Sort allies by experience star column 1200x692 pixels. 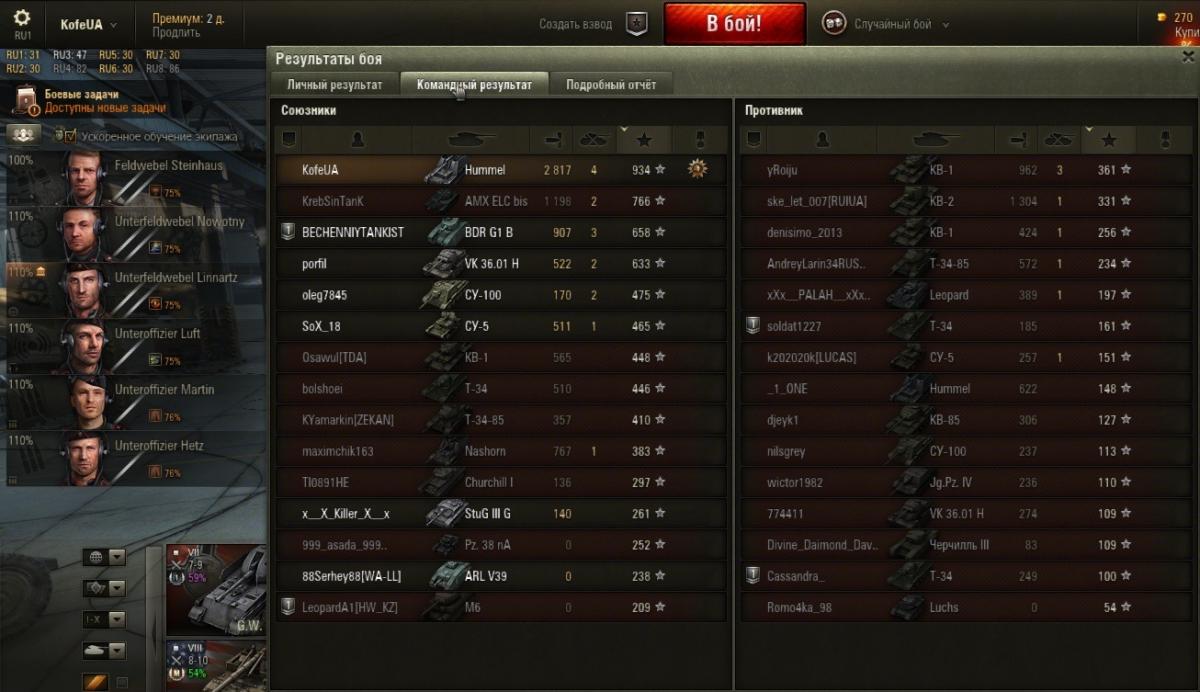pyautogui.click(x=644, y=139)
